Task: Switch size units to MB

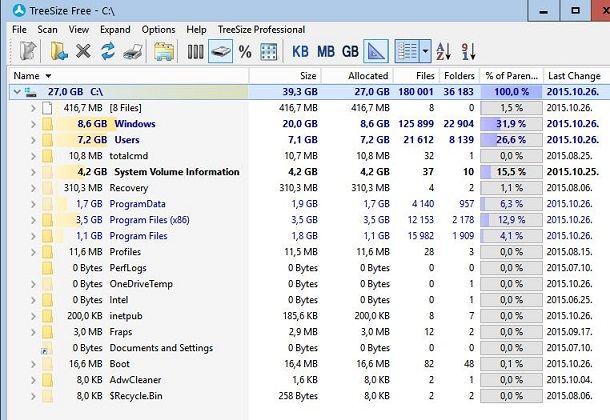Action: pyautogui.click(x=326, y=51)
